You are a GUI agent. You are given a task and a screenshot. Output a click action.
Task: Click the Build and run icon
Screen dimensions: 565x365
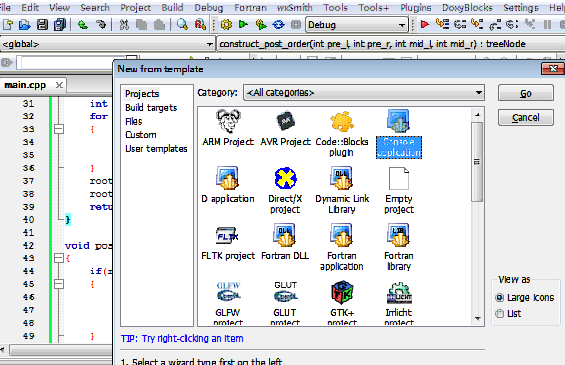(261, 25)
